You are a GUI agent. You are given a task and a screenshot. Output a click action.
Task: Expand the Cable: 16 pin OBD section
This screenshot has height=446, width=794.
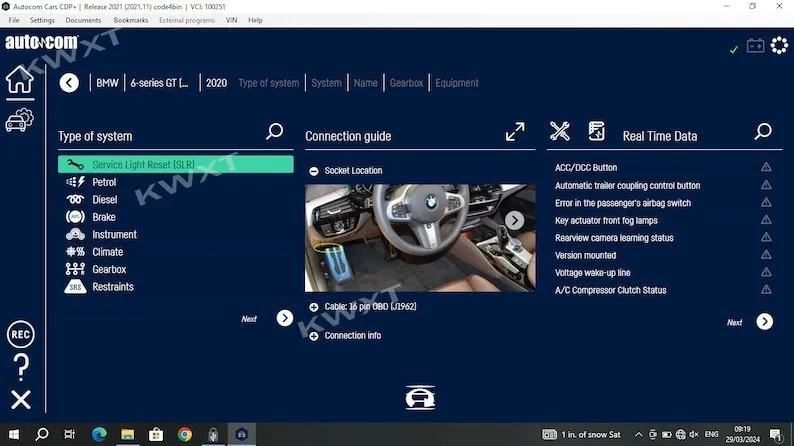(314, 307)
